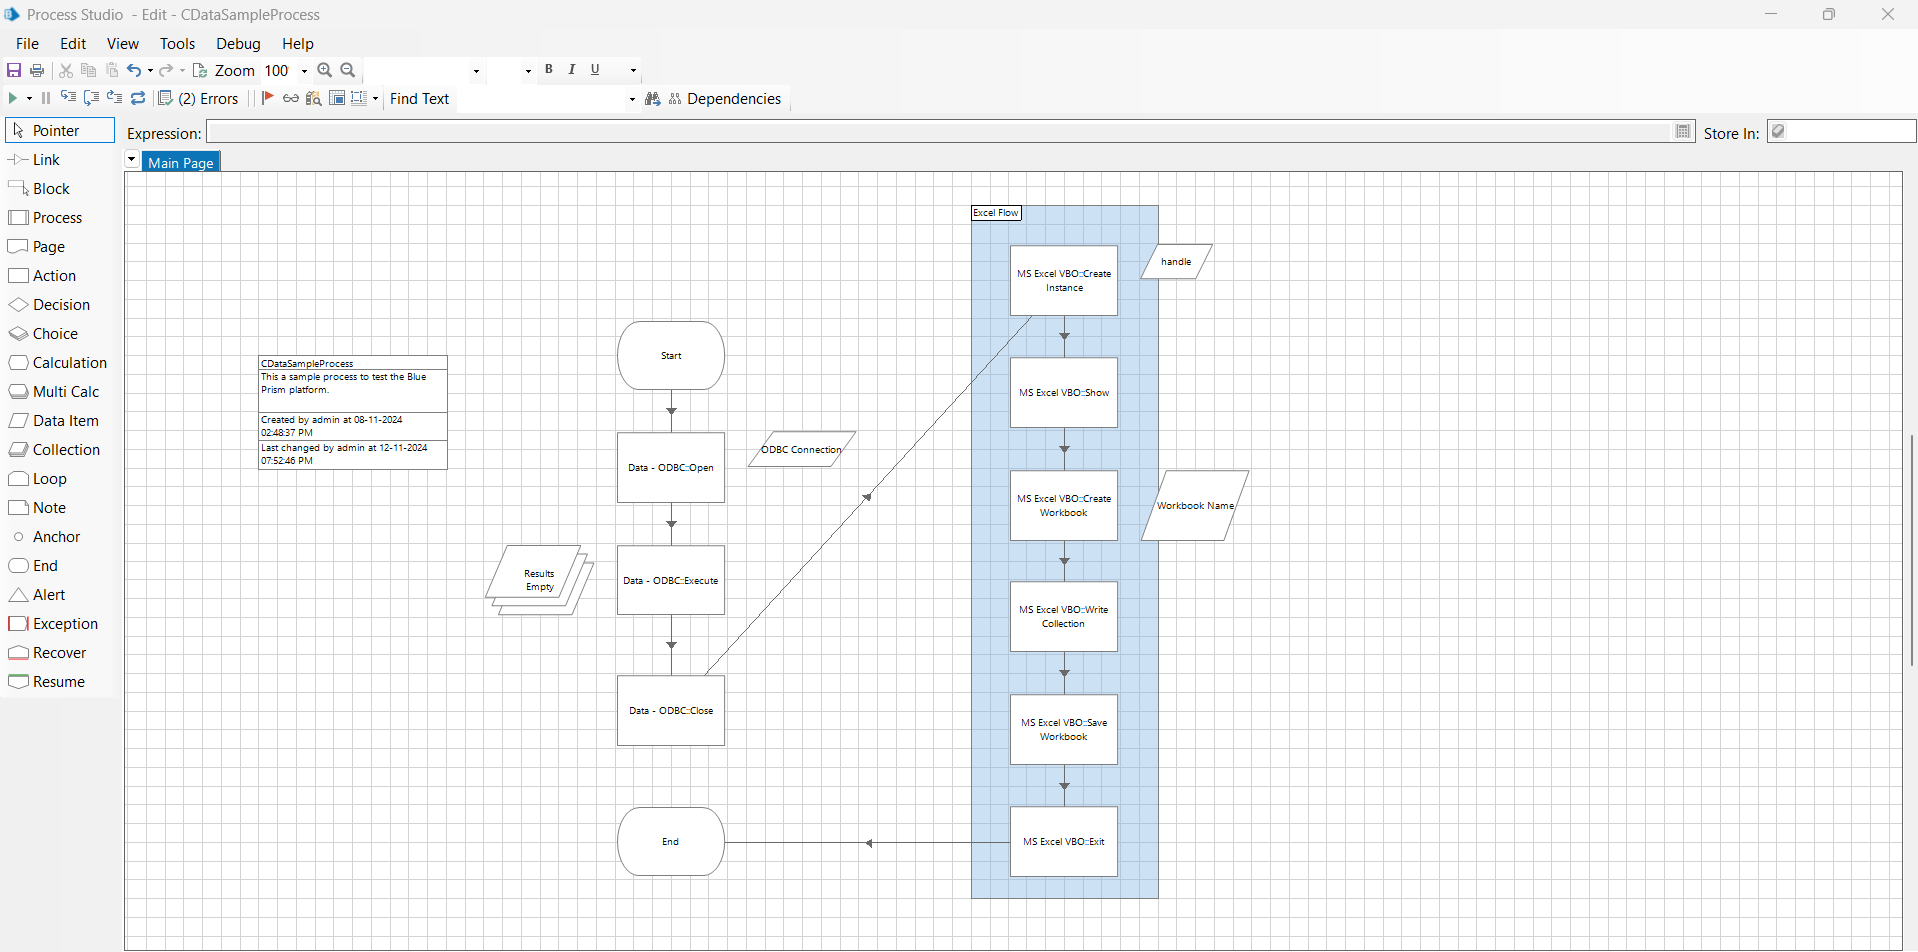Open the Help menu
The image size is (1918, 952).
tap(298, 44)
